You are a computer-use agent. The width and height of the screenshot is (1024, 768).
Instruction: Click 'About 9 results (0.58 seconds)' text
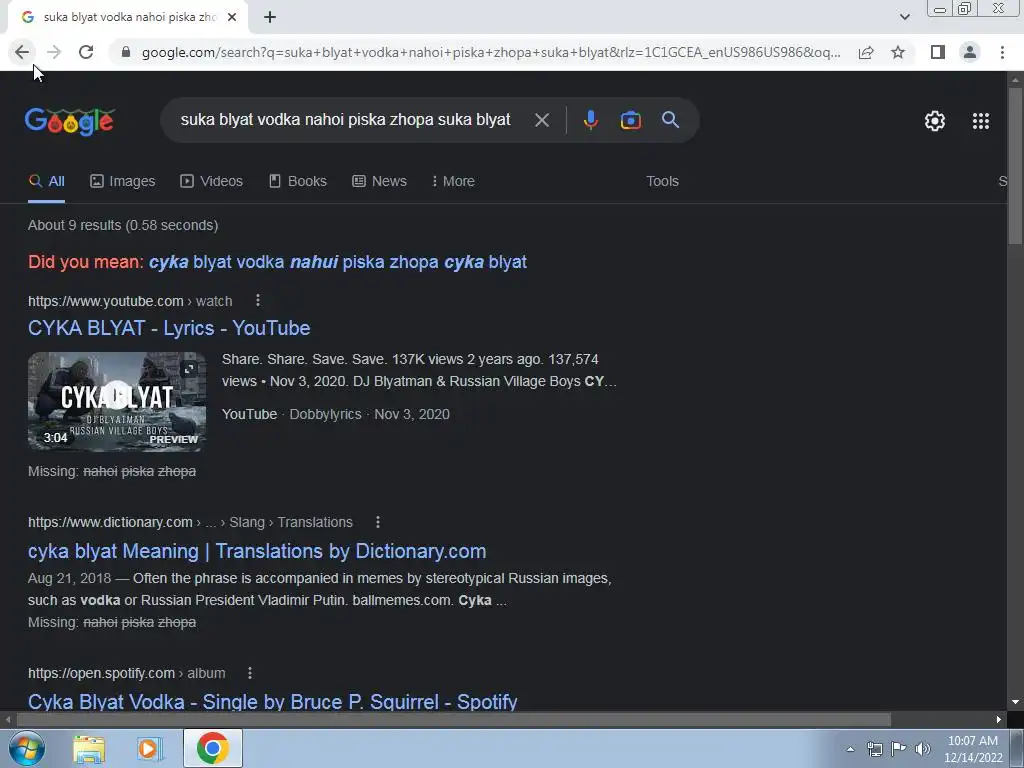pos(123,225)
